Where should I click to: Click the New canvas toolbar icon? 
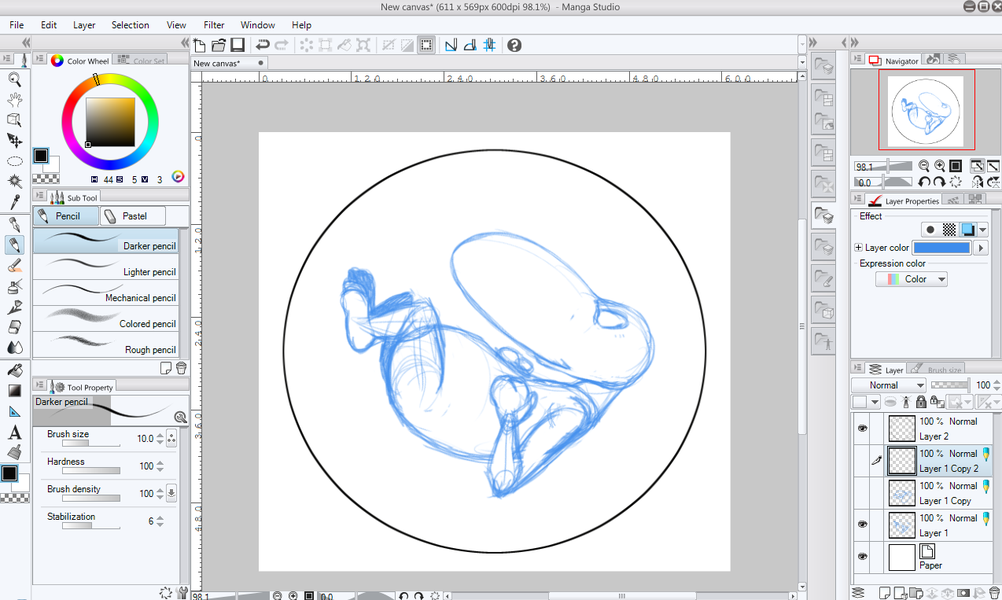pyautogui.click(x=200, y=45)
